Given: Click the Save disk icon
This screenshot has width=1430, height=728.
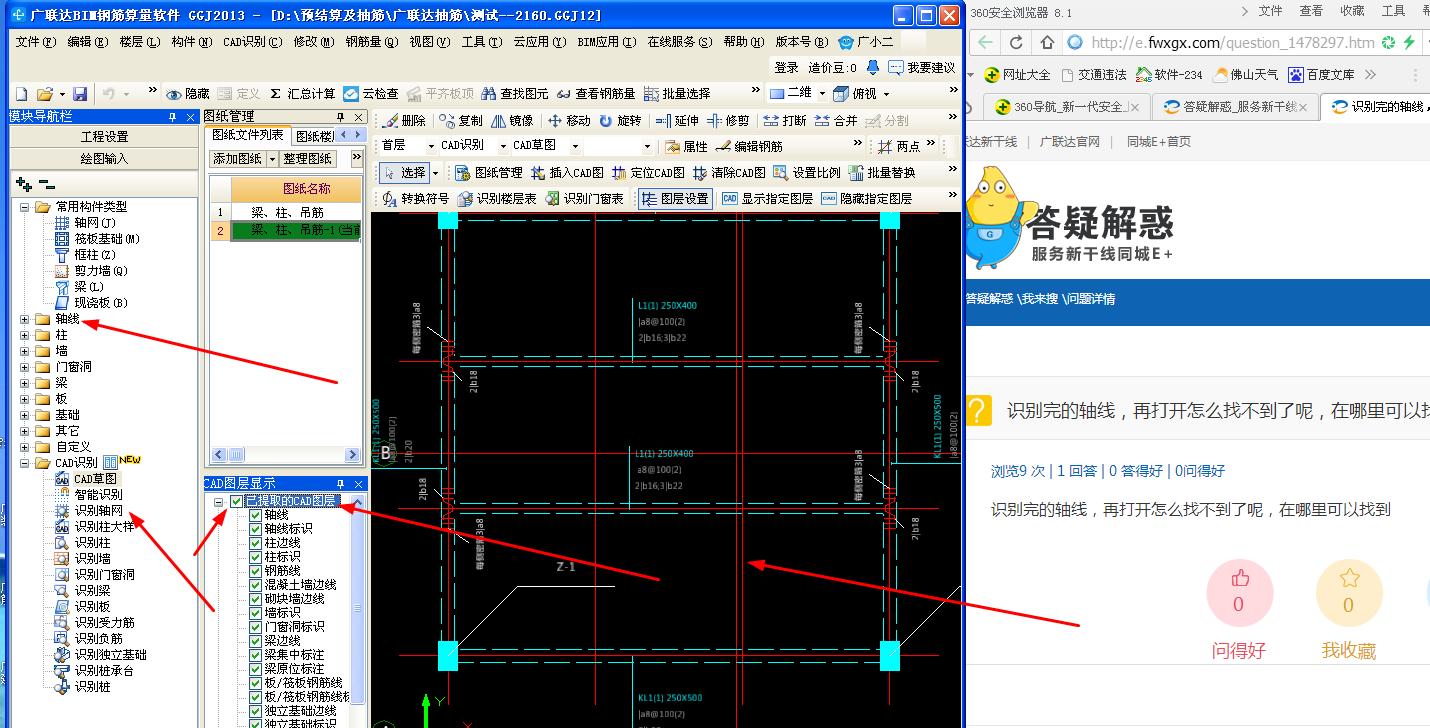Looking at the screenshot, I should pyautogui.click(x=80, y=93).
